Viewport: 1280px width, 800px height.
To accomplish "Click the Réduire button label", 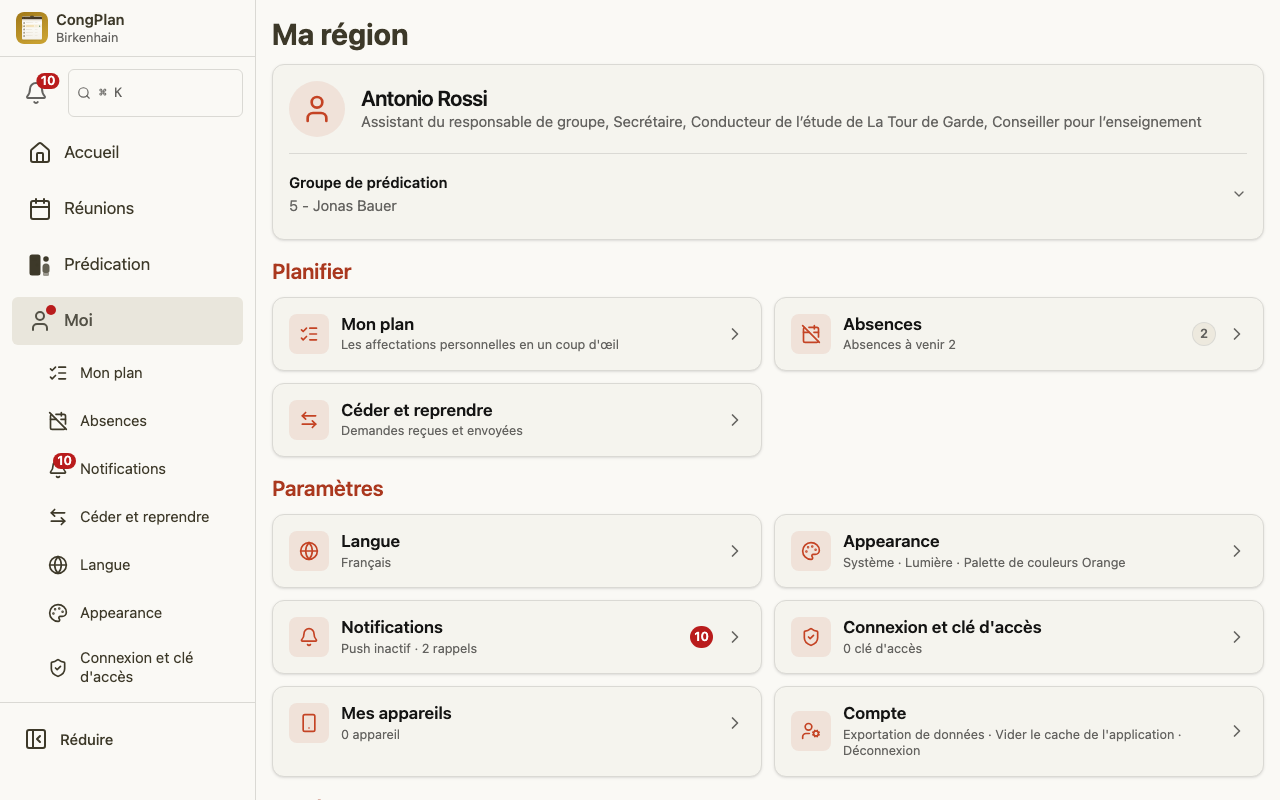I will click(x=86, y=740).
